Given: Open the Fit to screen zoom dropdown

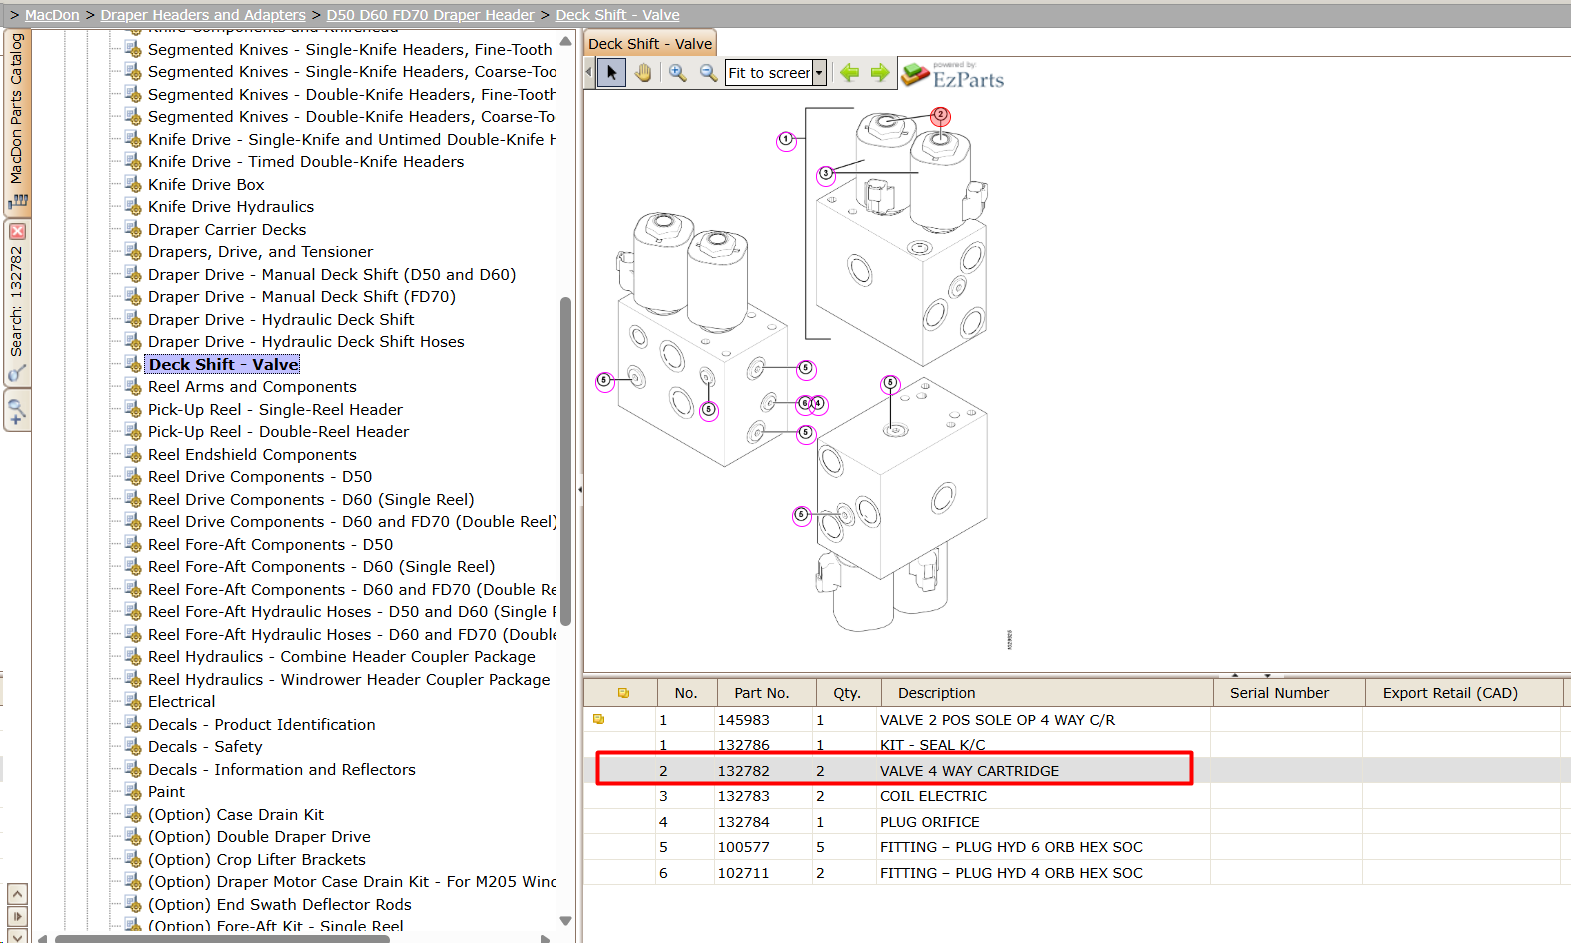Looking at the screenshot, I should click(x=819, y=73).
